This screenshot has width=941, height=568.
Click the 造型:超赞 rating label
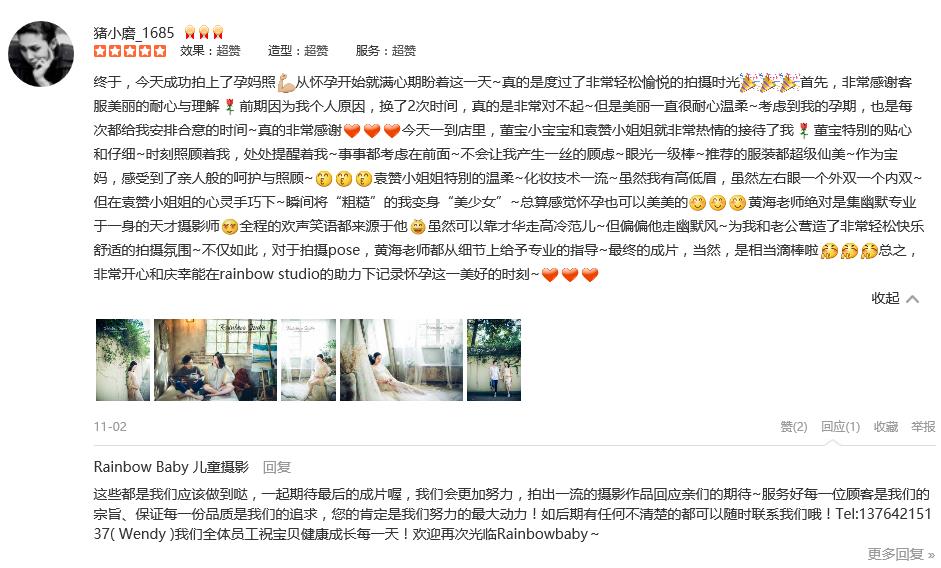pyautogui.click(x=298, y=51)
